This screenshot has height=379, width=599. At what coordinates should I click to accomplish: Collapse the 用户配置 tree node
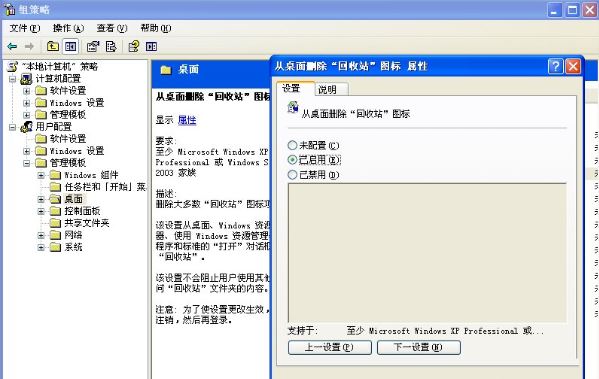tap(12, 127)
